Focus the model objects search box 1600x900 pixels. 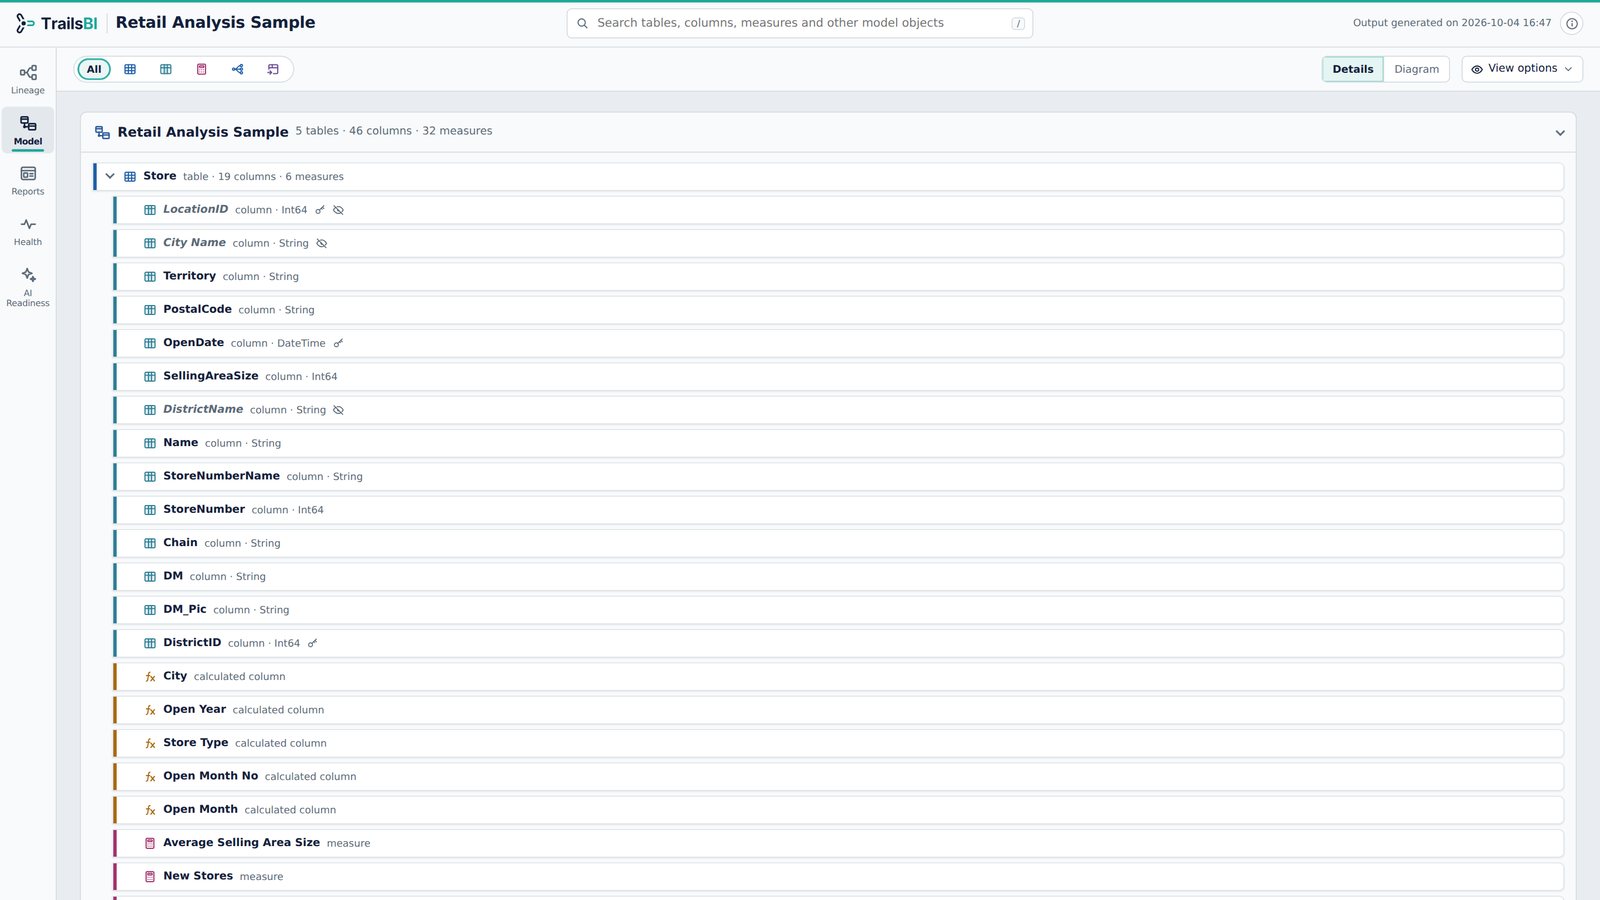click(x=800, y=23)
